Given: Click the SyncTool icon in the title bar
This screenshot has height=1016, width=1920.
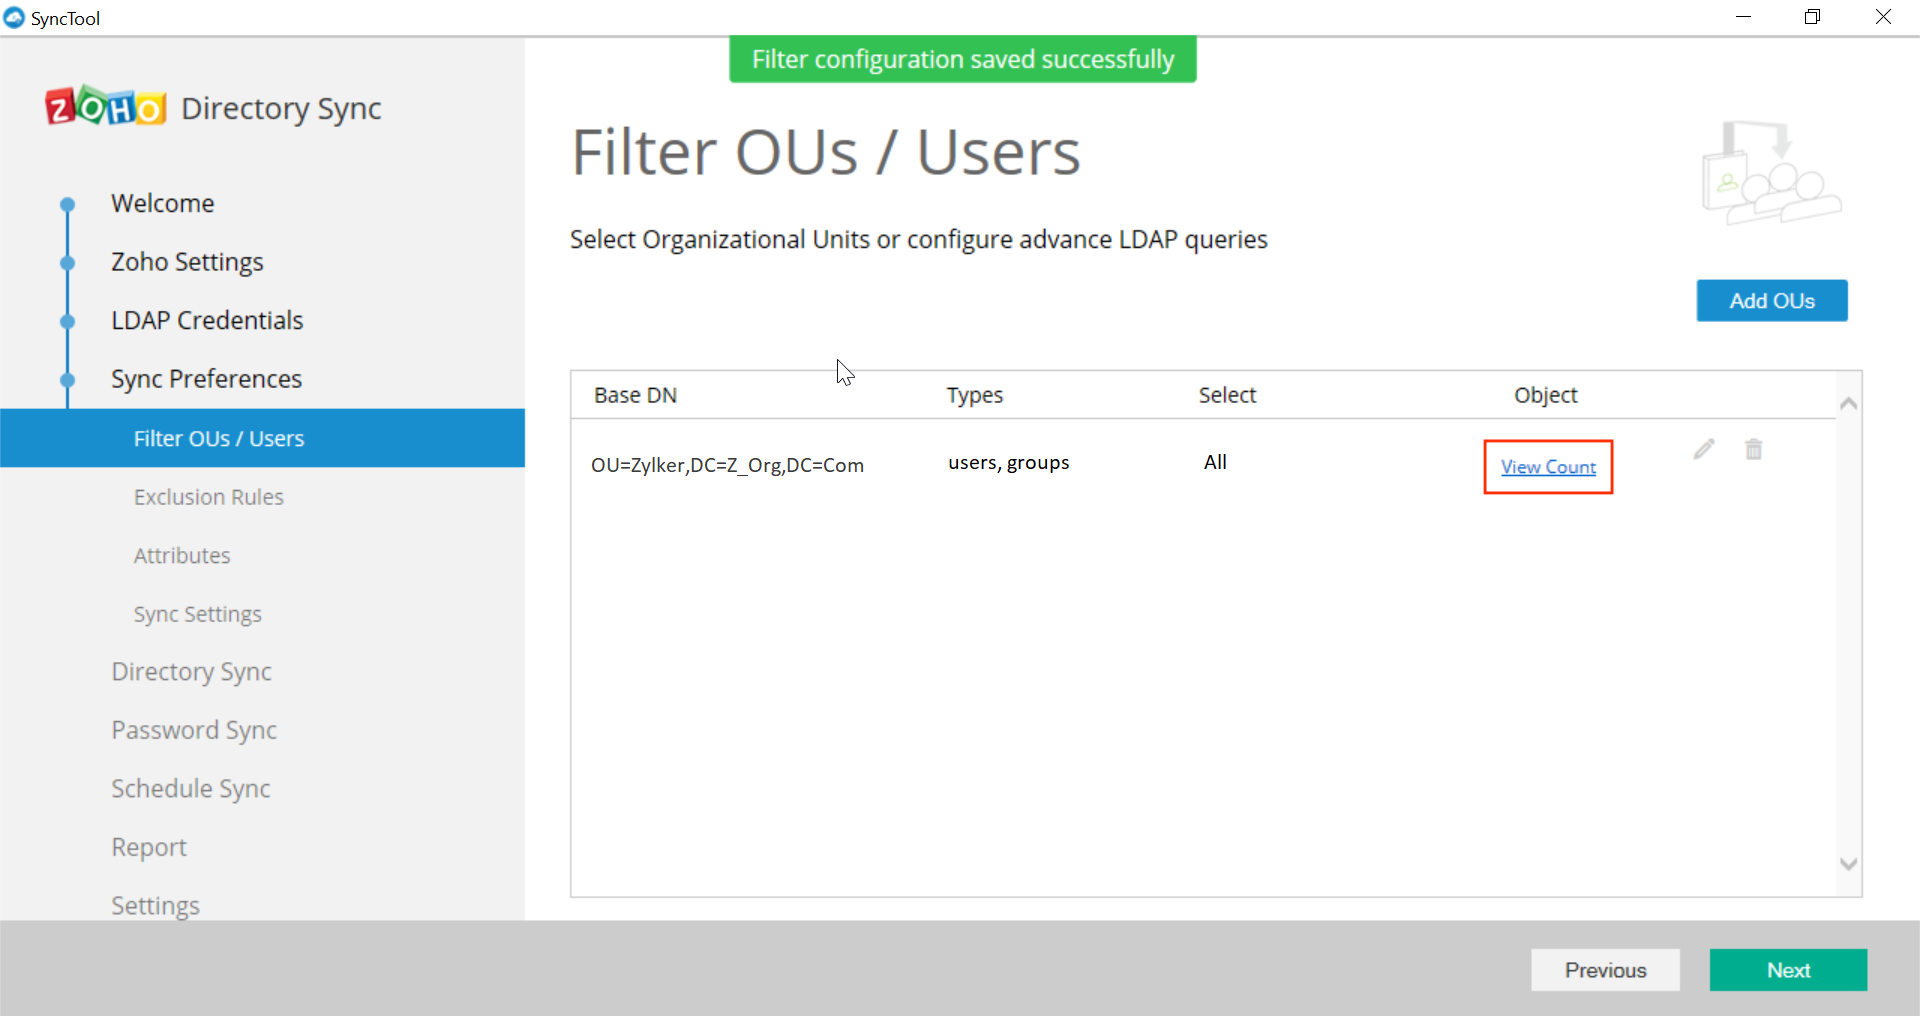Looking at the screenshot, I should pyautogui.click(x=14, y=17).
